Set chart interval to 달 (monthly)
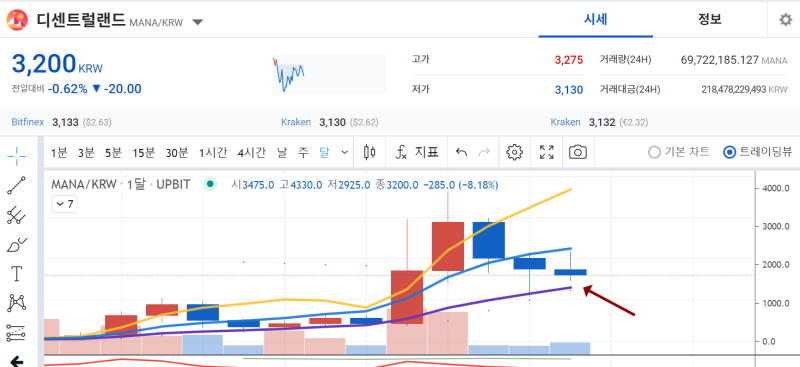Image resolution: width=800 pixels, height=367 pixels. click(324, 153)
